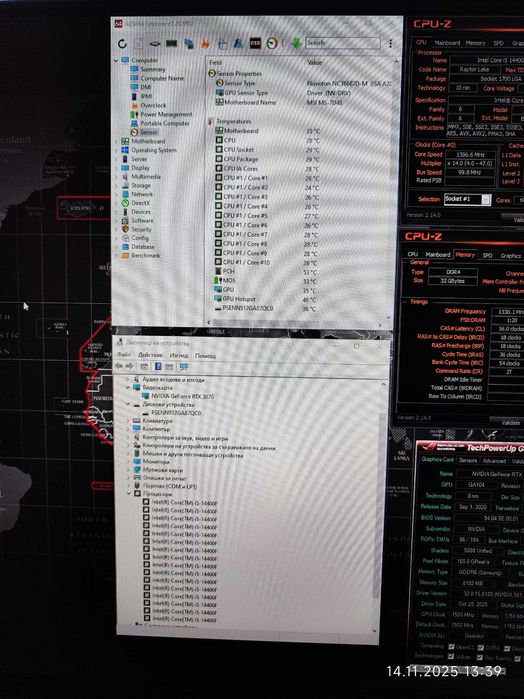The width and height of the screenshot is (524, 699).
Task: Select Portable Computer in AIDA64 tree
Action: click(x=165, y=123)
